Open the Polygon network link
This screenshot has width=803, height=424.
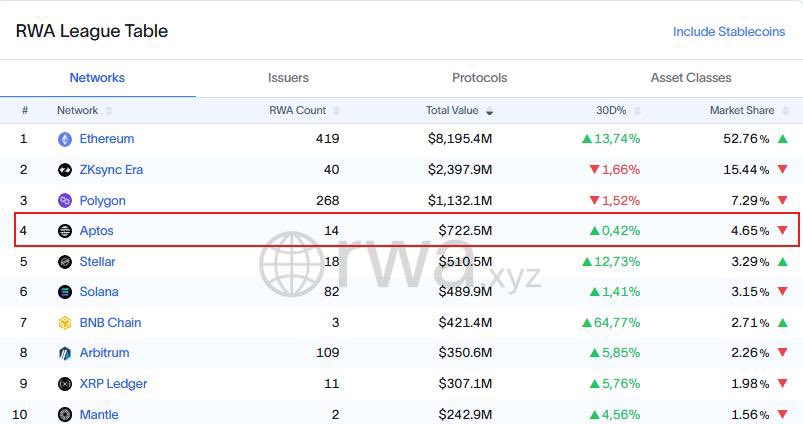click(102, 201)
